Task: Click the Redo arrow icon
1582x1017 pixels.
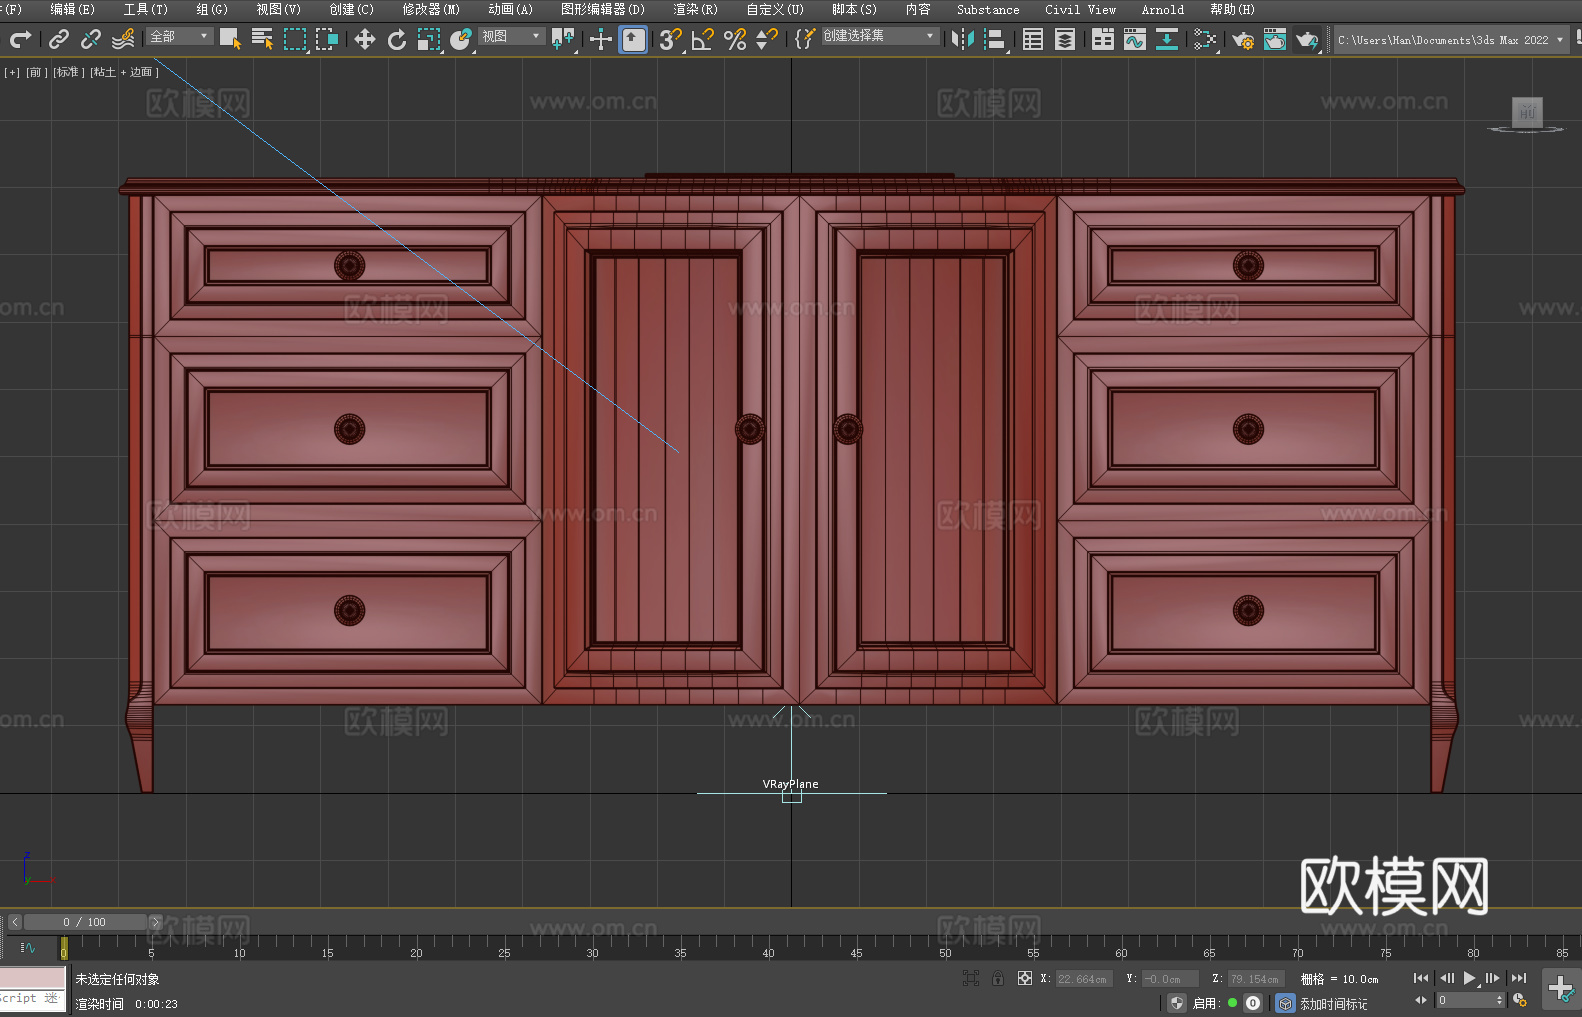Action: click(x=20, y=39)
